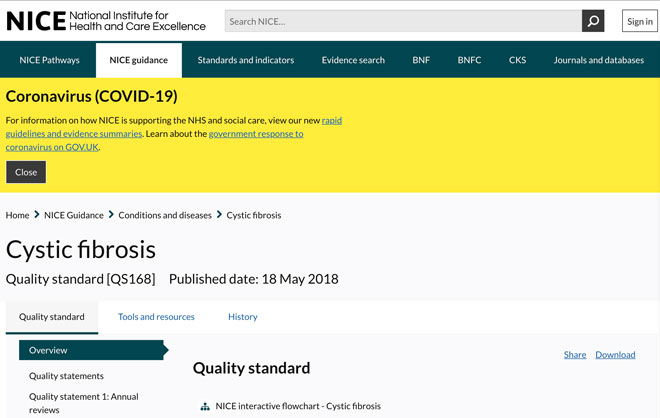Image resolution: width=660 pixels, height=418 pixels.
Task: Open the NICE logo homepage link
Action: (106, 21)
